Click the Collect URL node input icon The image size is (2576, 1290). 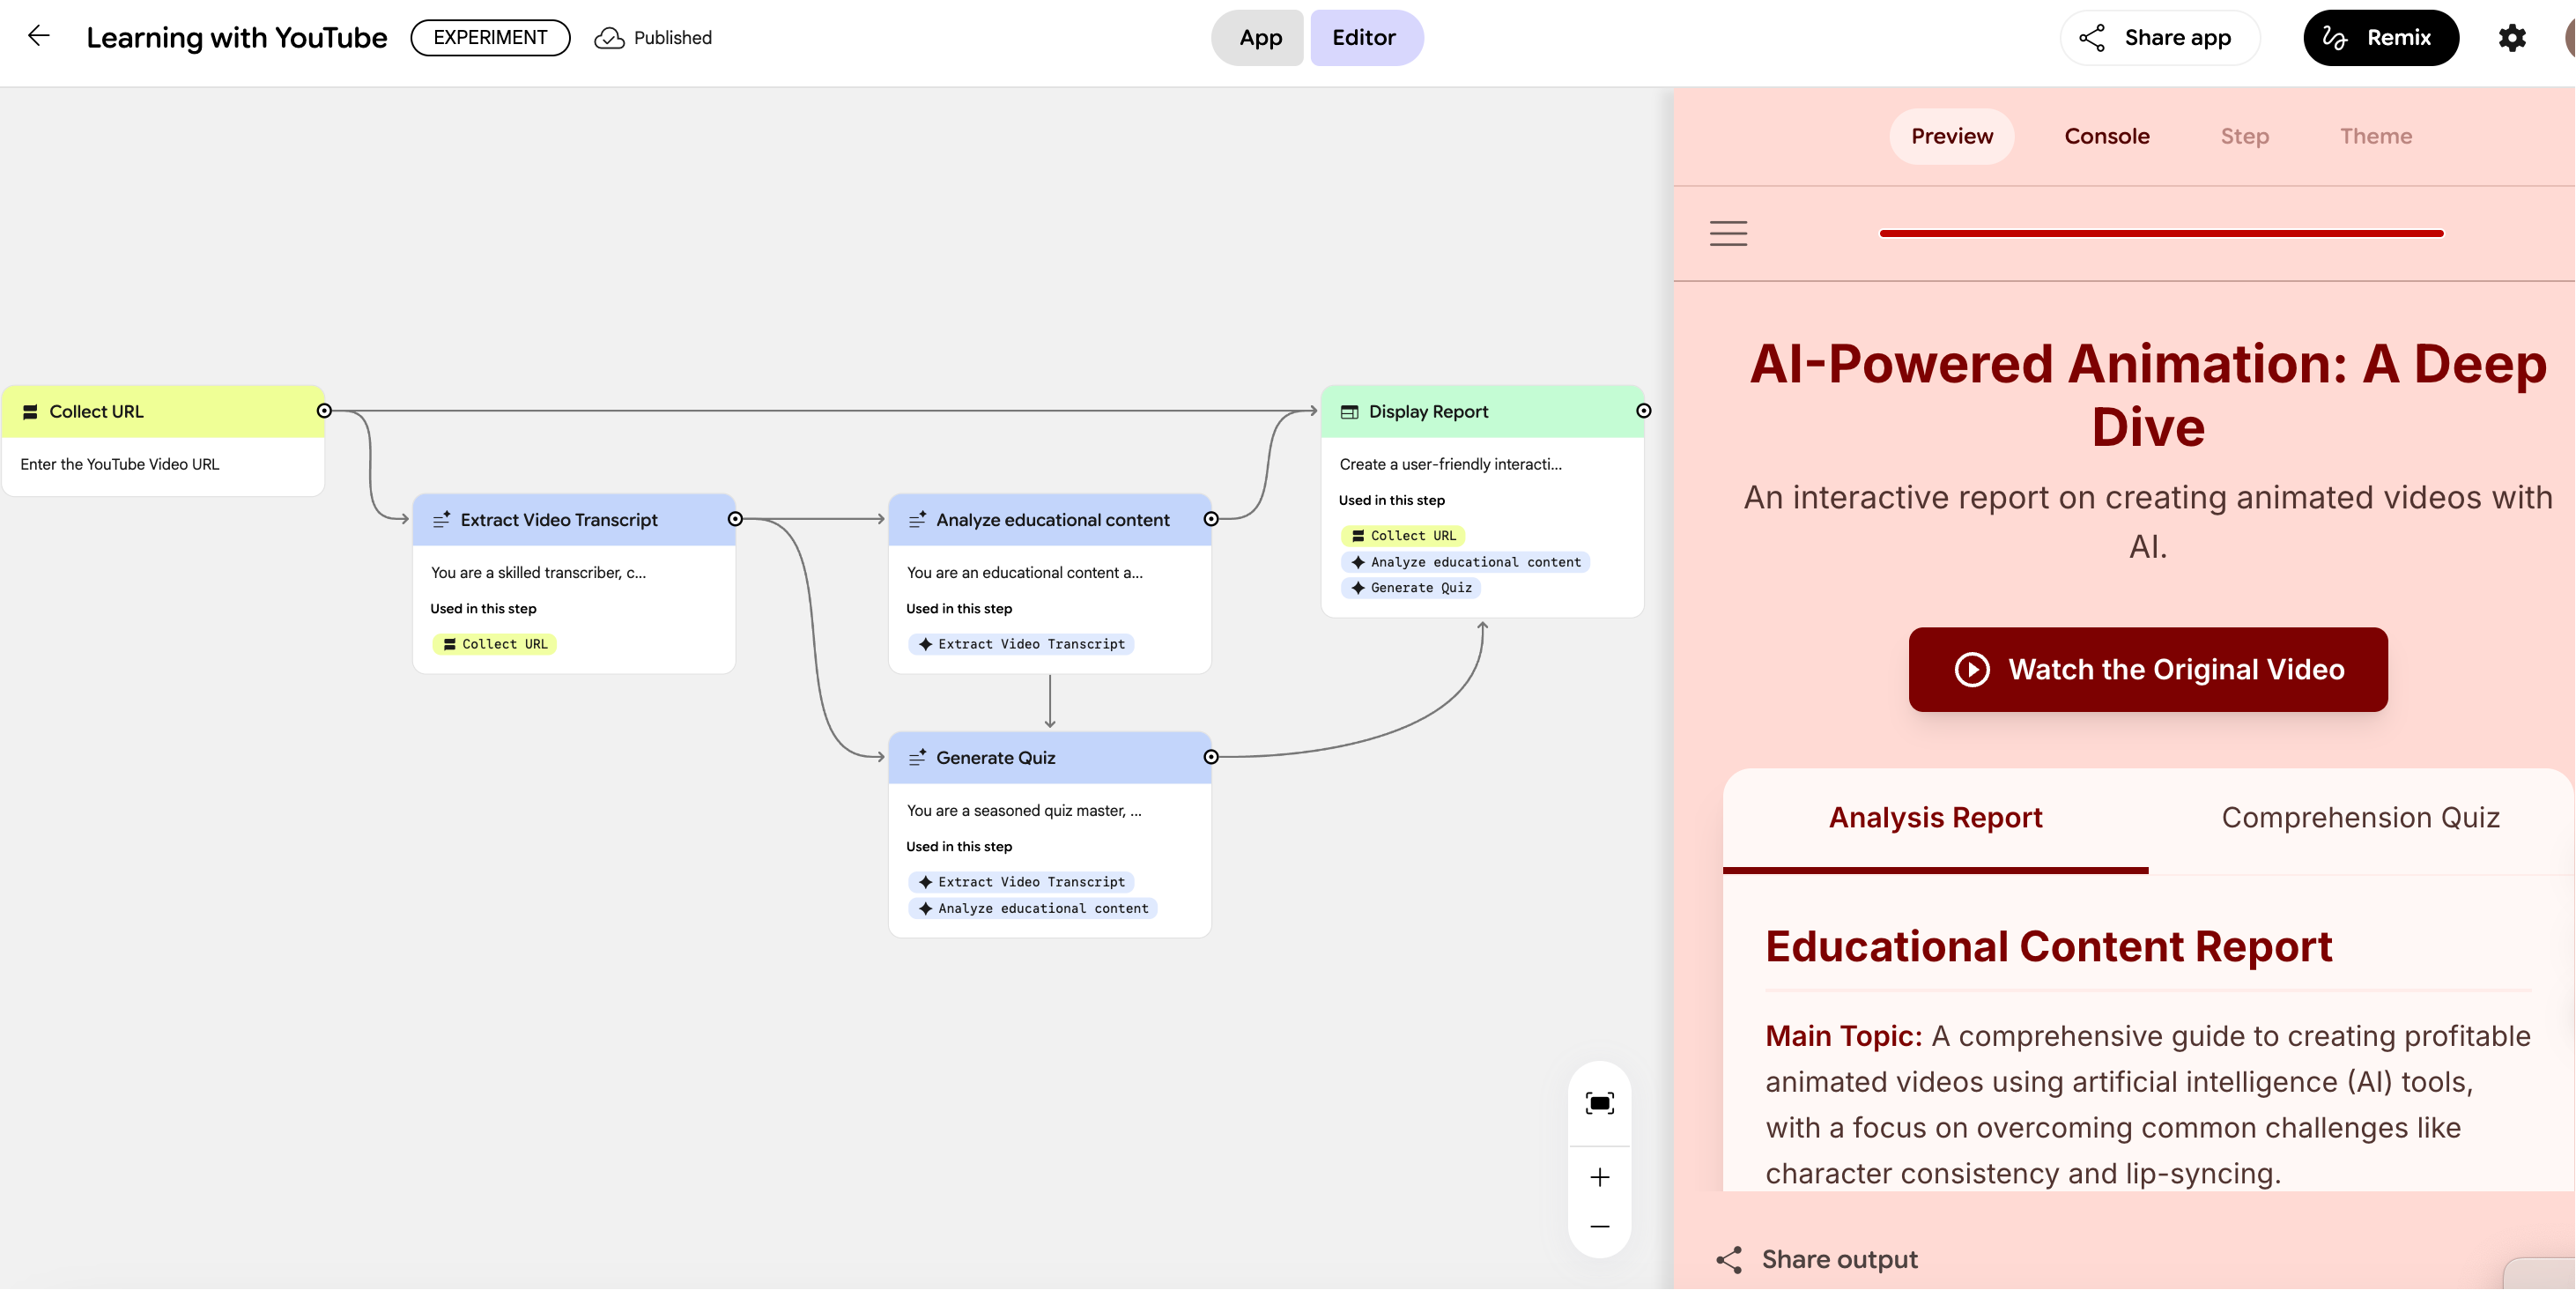tap(30, 412)
